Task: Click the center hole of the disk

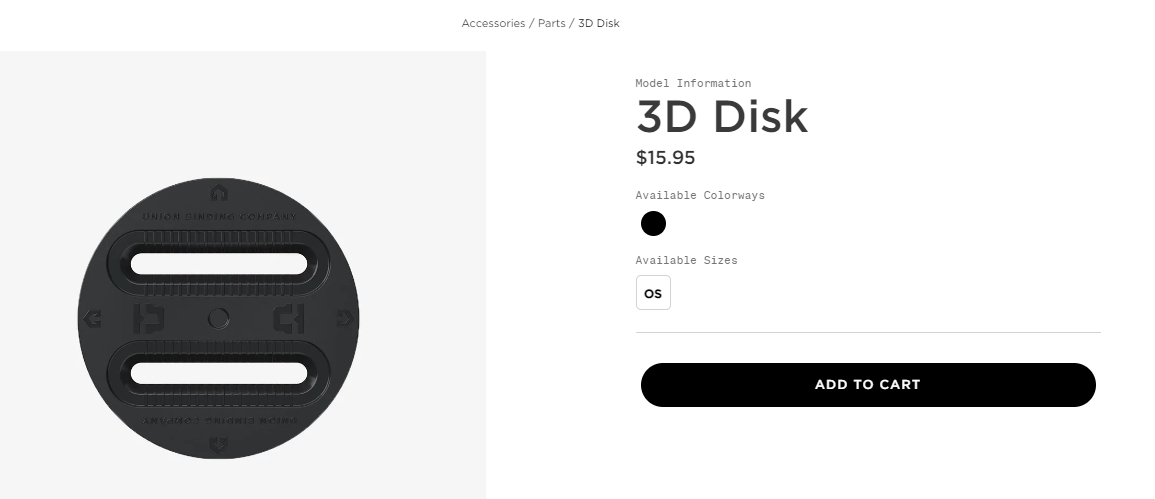Action: 218,319
